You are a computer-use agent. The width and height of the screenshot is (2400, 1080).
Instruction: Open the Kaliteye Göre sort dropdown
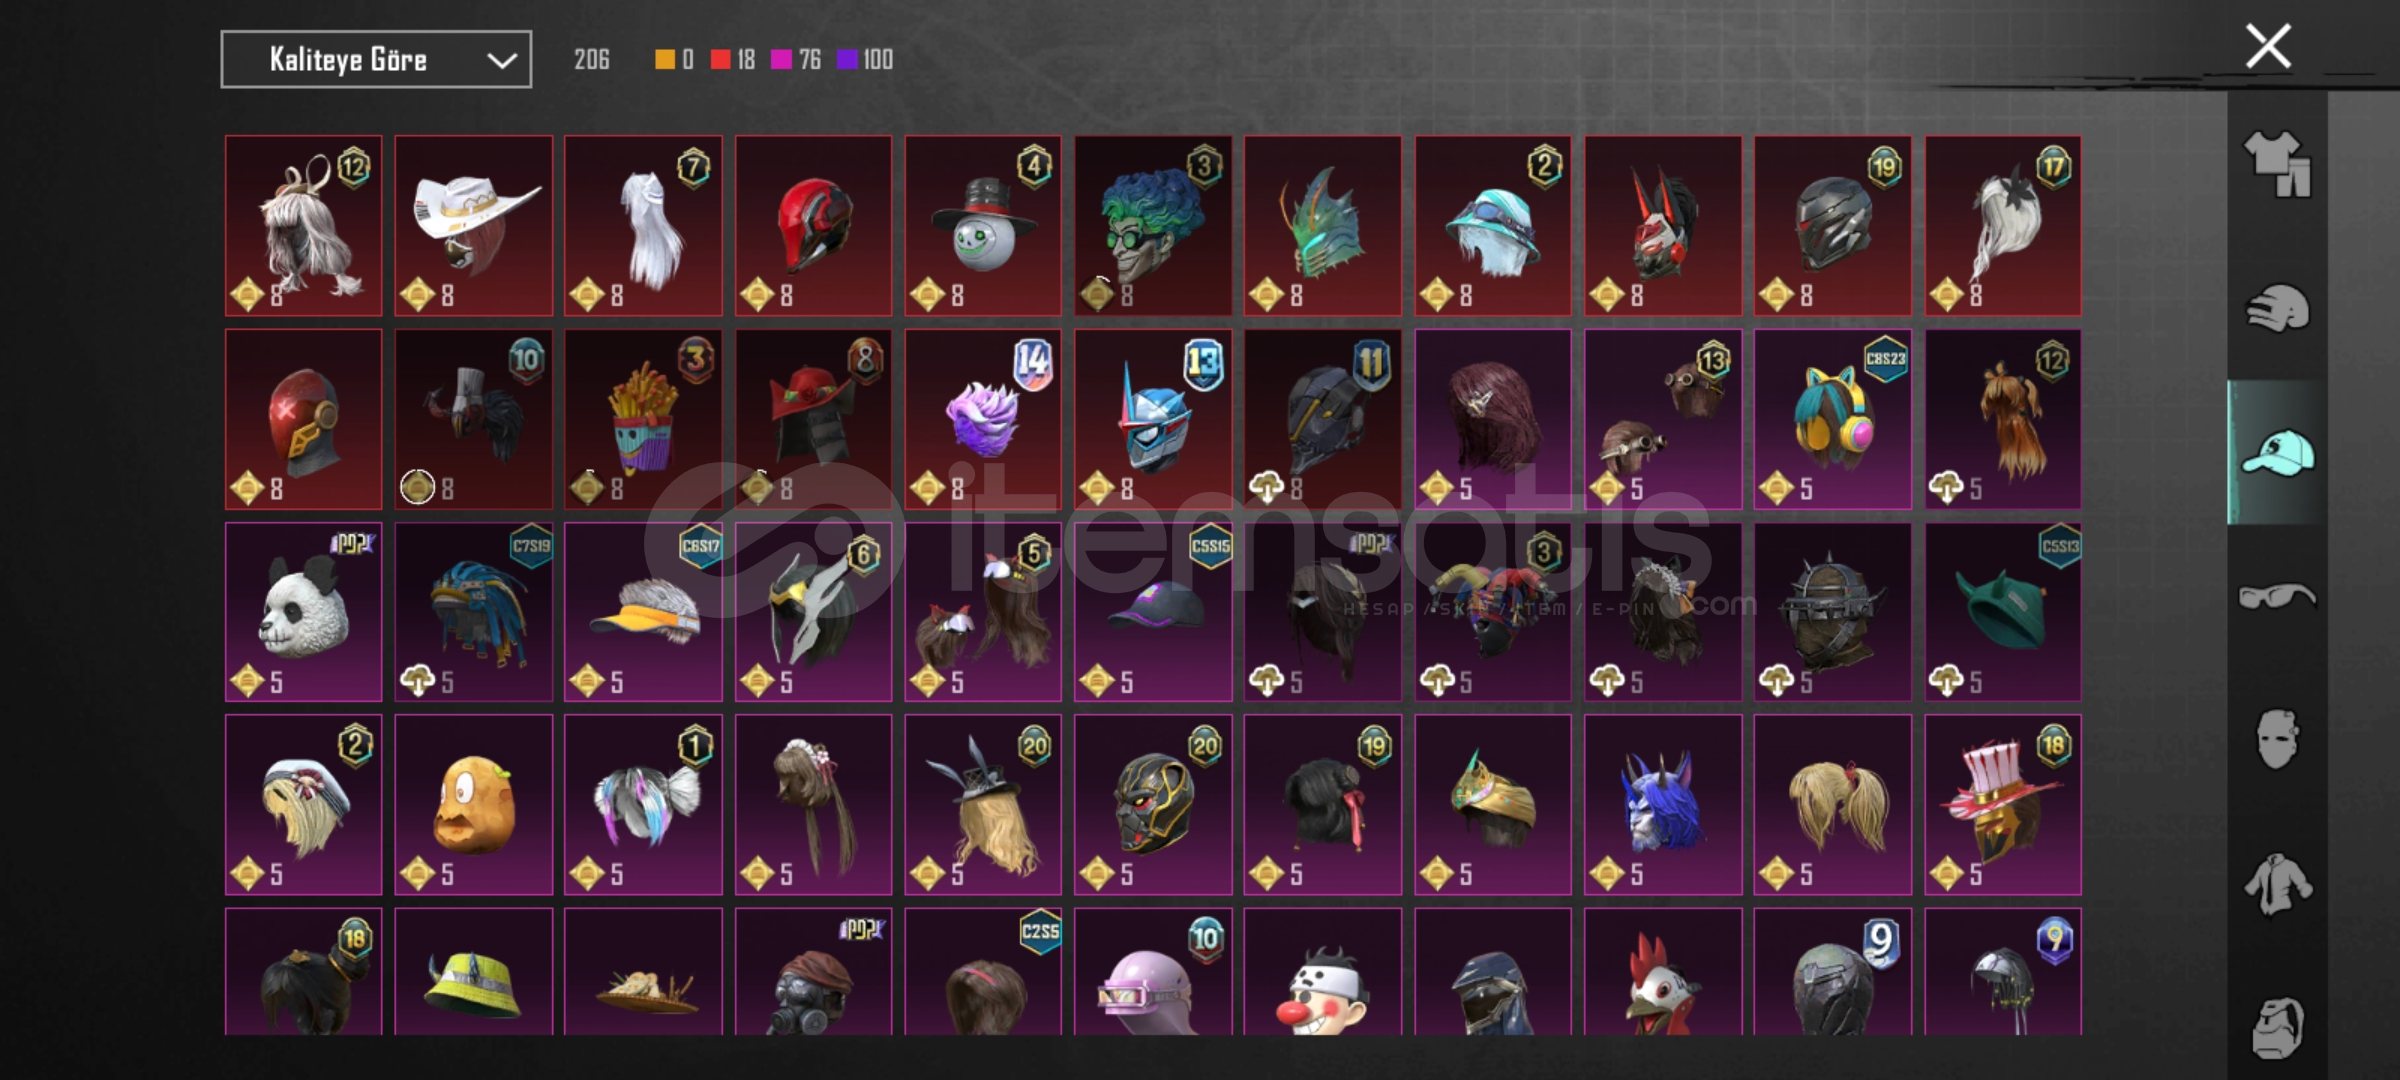pyautogui.click(x=376, y=60)
